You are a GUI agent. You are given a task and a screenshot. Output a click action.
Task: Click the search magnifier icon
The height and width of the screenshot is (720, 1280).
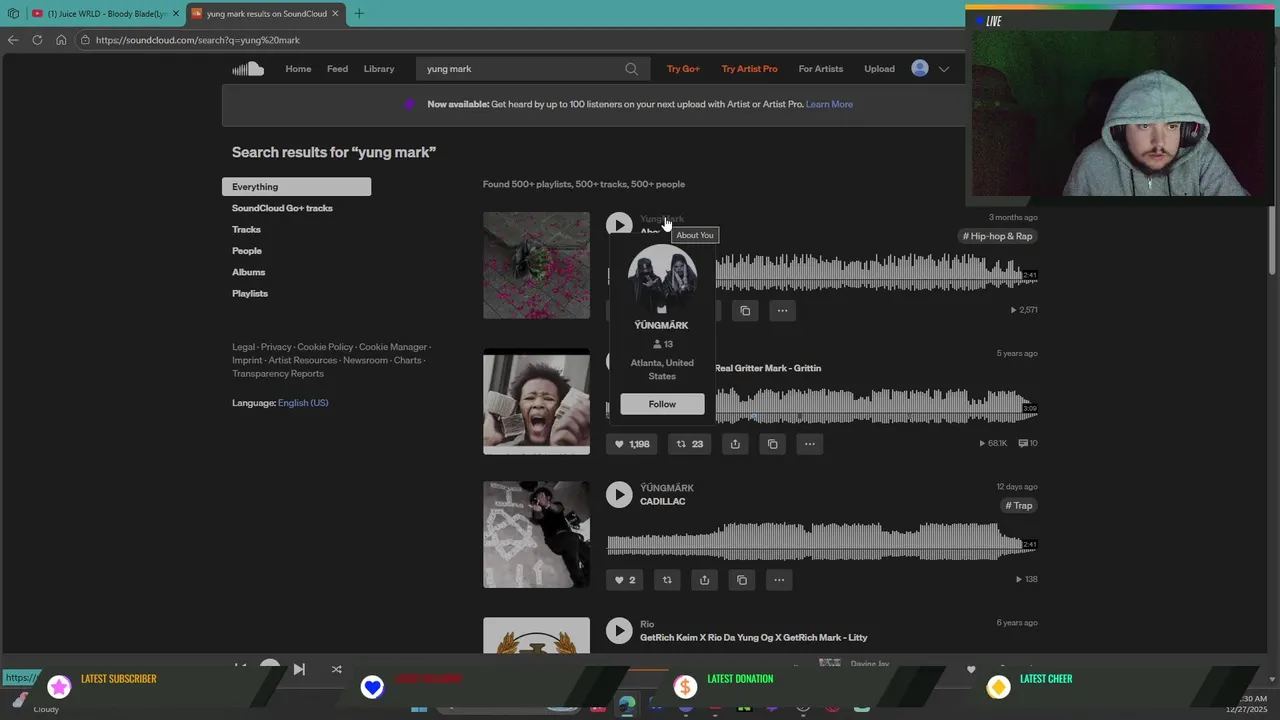point(631,69)
